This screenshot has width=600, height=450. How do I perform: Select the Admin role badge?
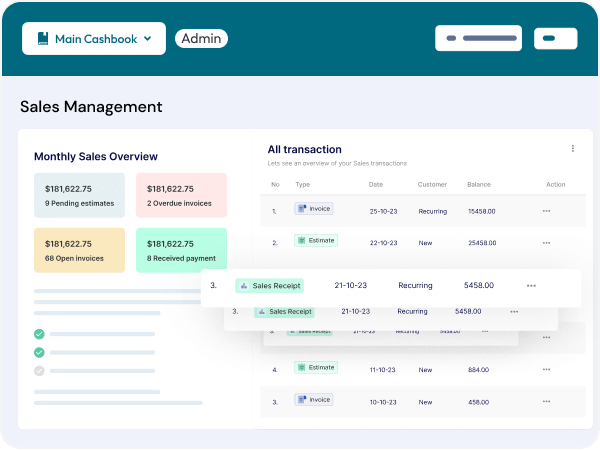(201, 39)
